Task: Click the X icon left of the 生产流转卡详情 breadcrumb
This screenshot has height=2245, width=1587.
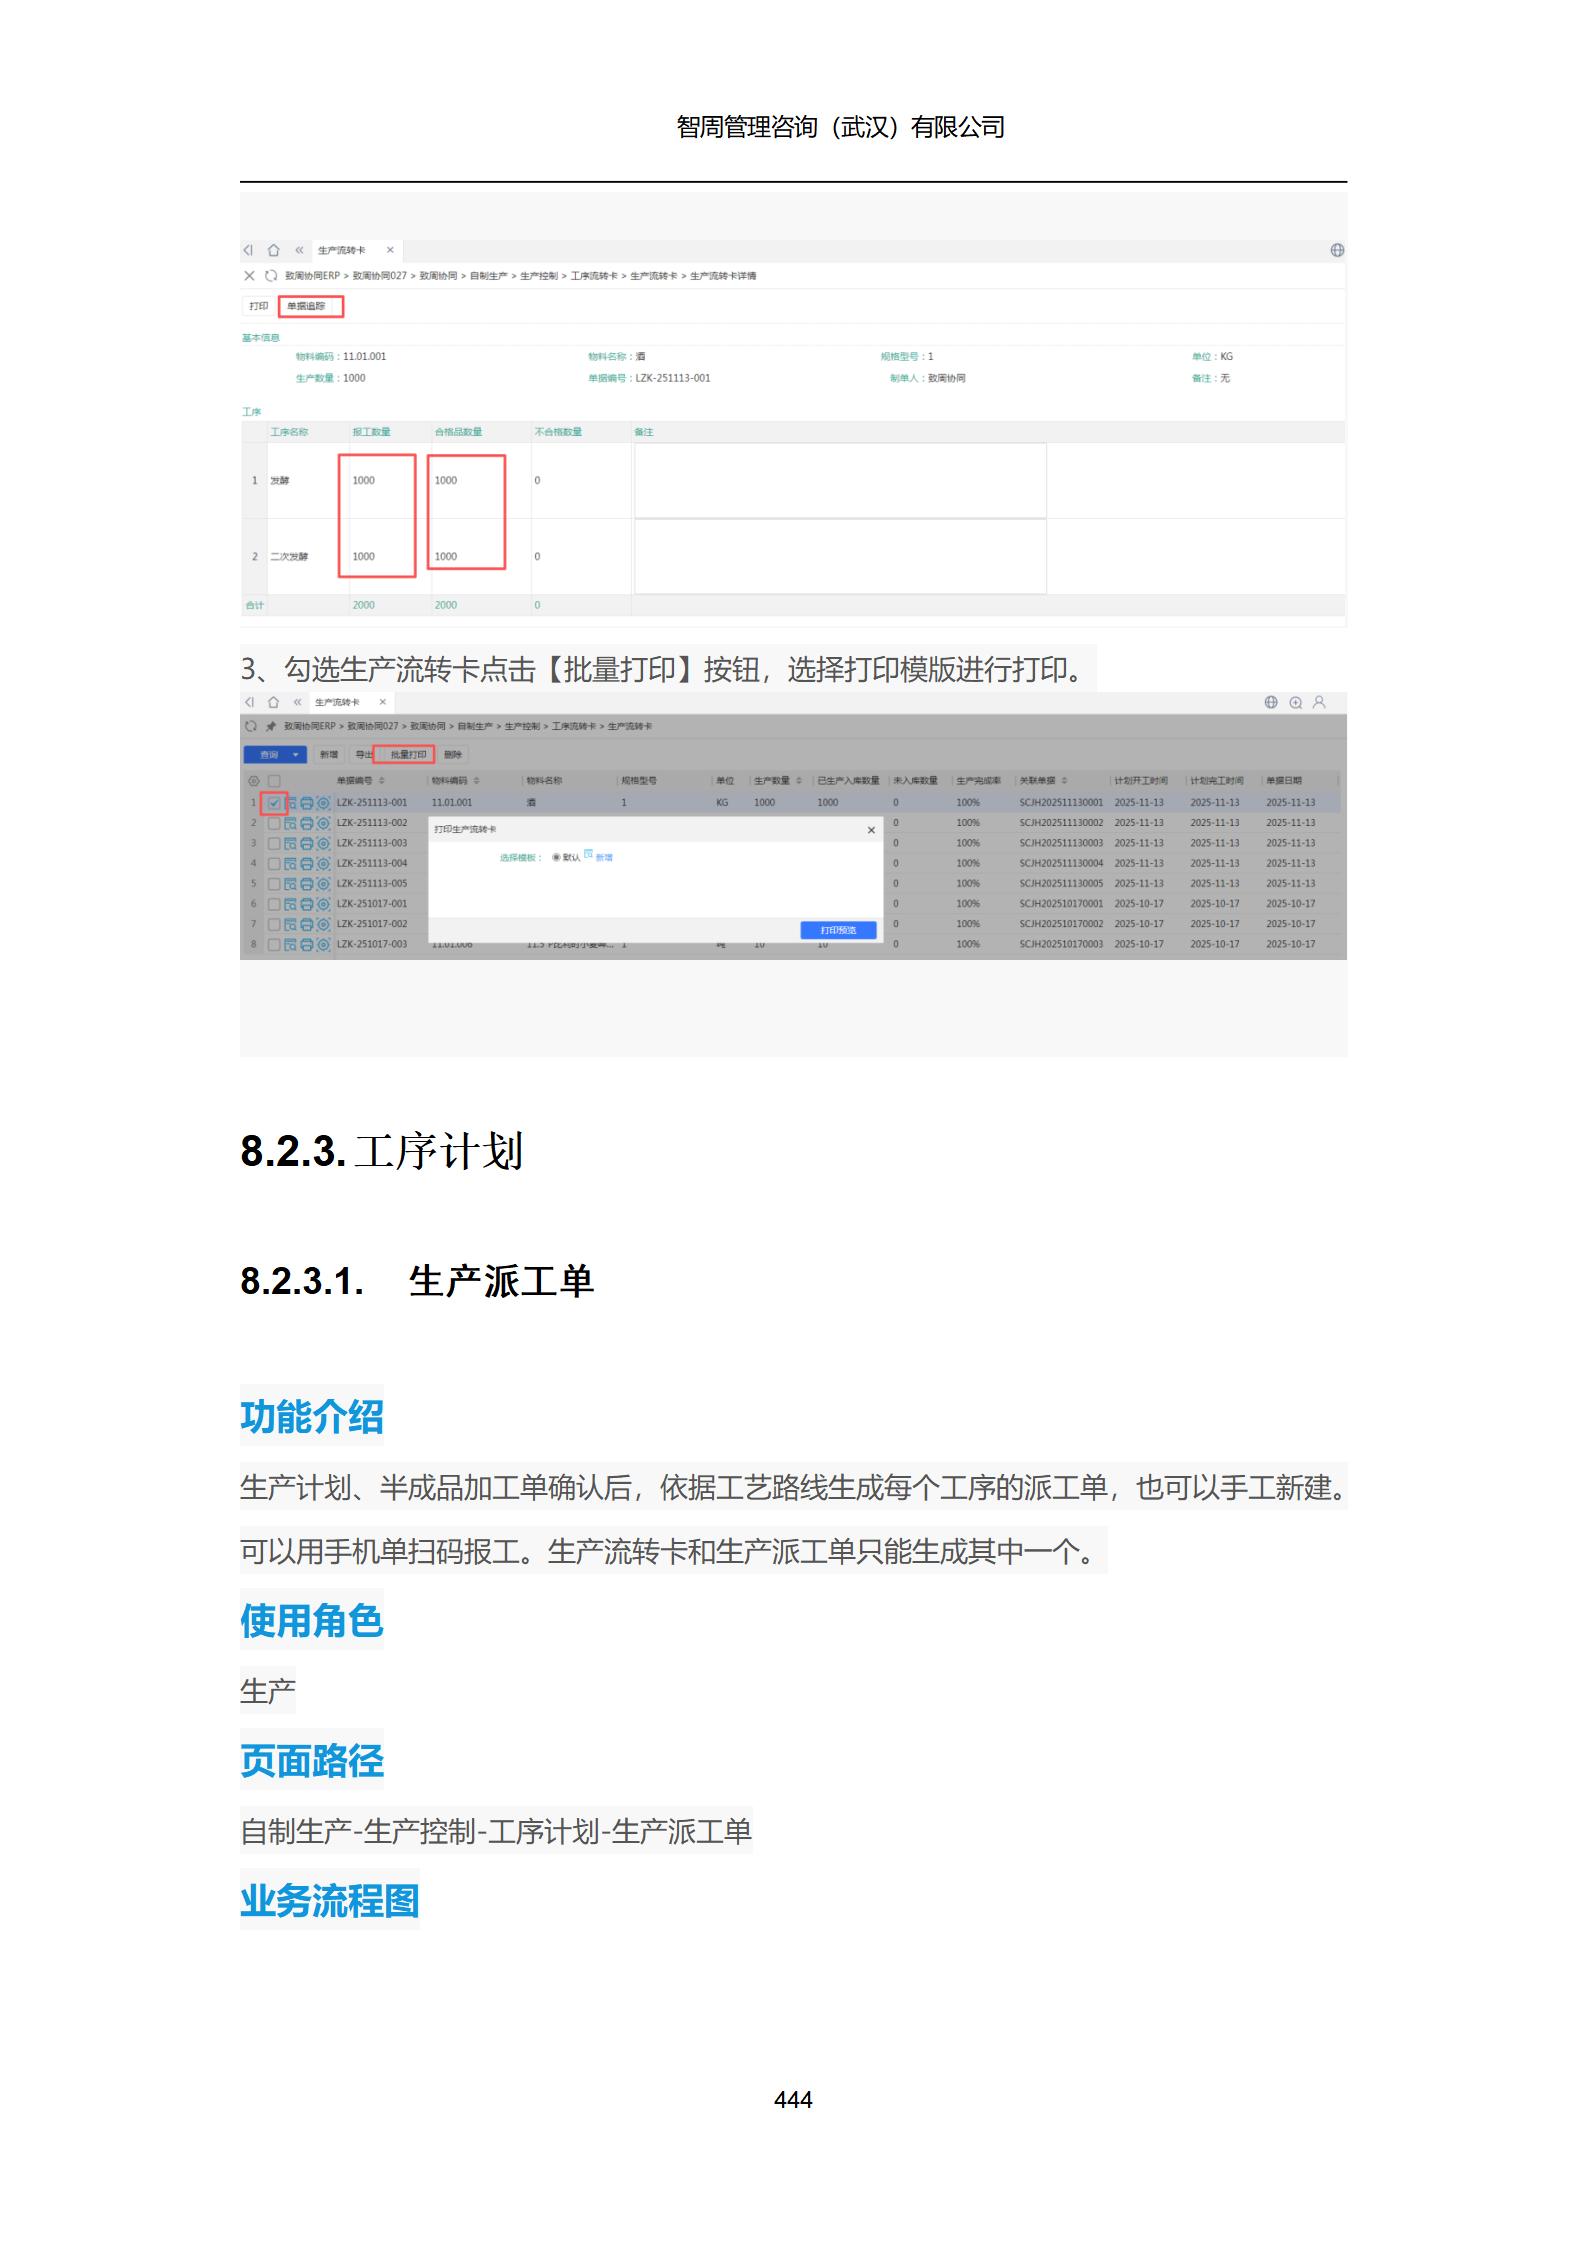Action: coord(250,276)
